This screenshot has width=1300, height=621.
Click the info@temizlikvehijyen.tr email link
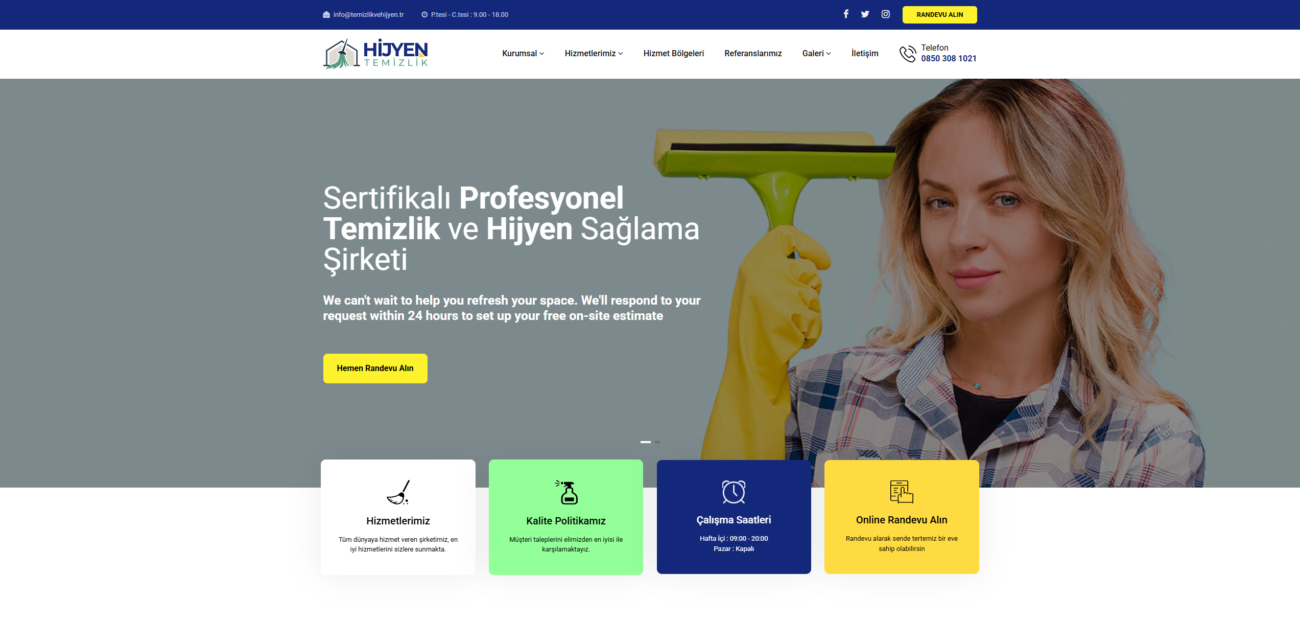click(x=368, y=15)
